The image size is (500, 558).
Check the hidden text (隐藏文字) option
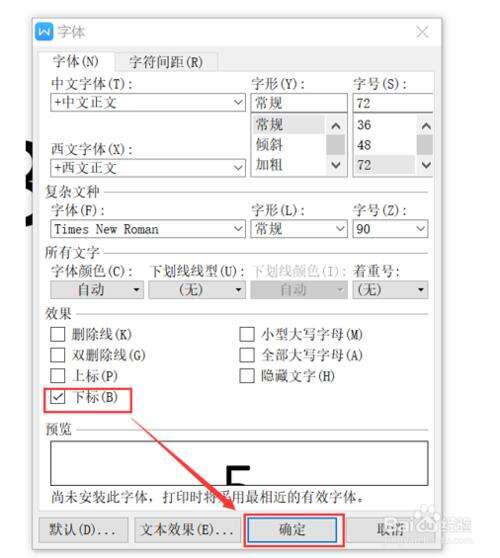tap(247, 376)
